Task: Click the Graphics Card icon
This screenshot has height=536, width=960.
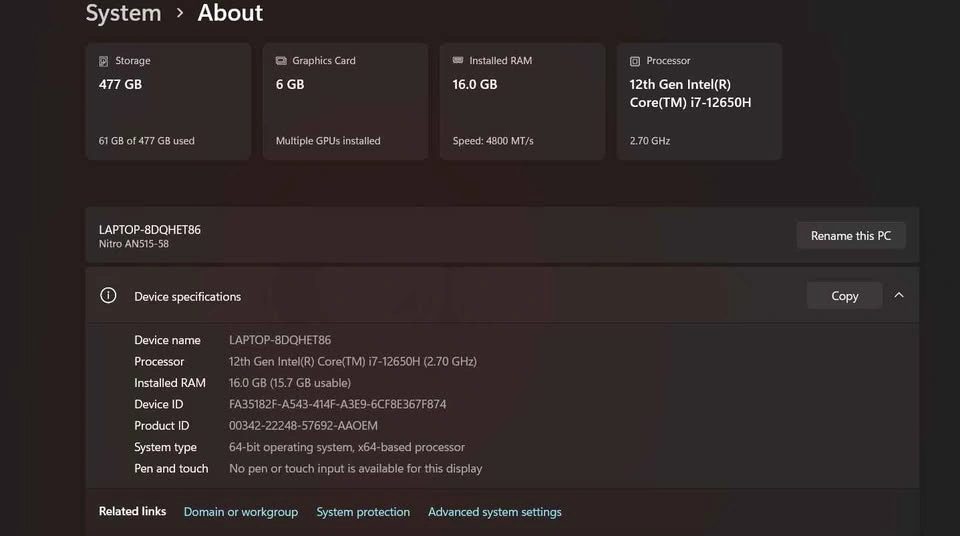Action: [x=281, y=61]
